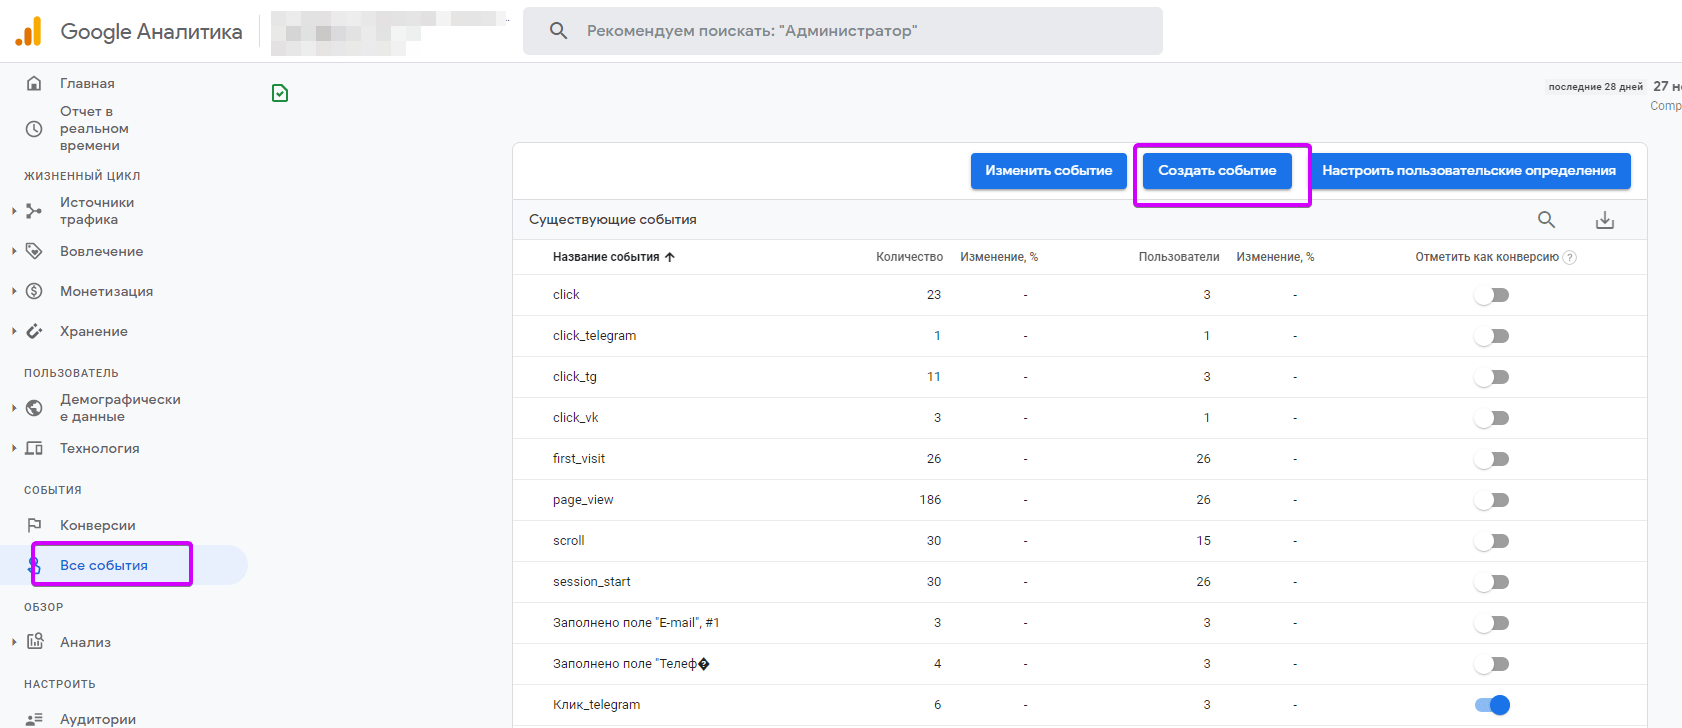Click the Conversions flag icon
1682x728 pixels.
(x=34, y=525)
